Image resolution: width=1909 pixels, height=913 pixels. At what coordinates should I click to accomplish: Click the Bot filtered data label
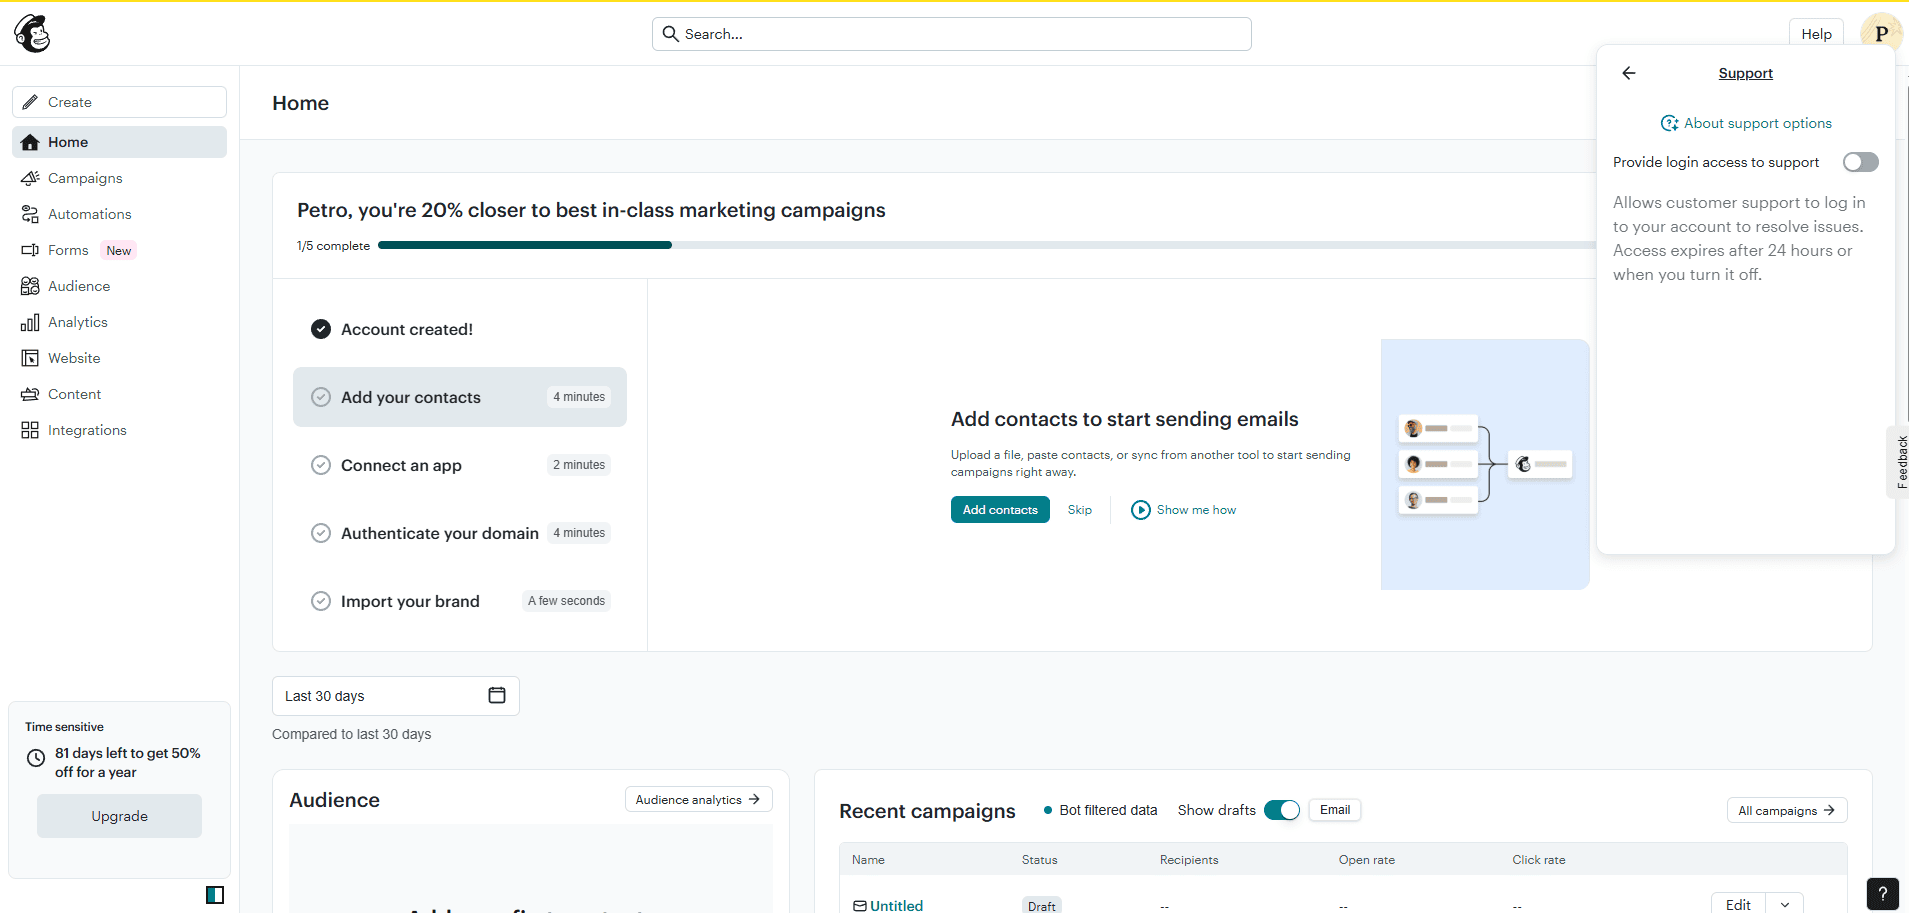[x=1108, y=810]
